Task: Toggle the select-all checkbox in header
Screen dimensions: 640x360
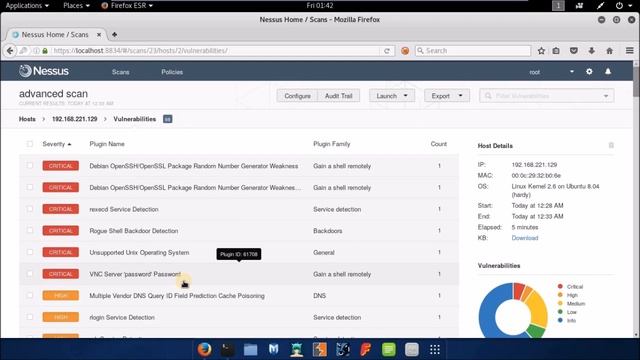Action: pos(29,144)
